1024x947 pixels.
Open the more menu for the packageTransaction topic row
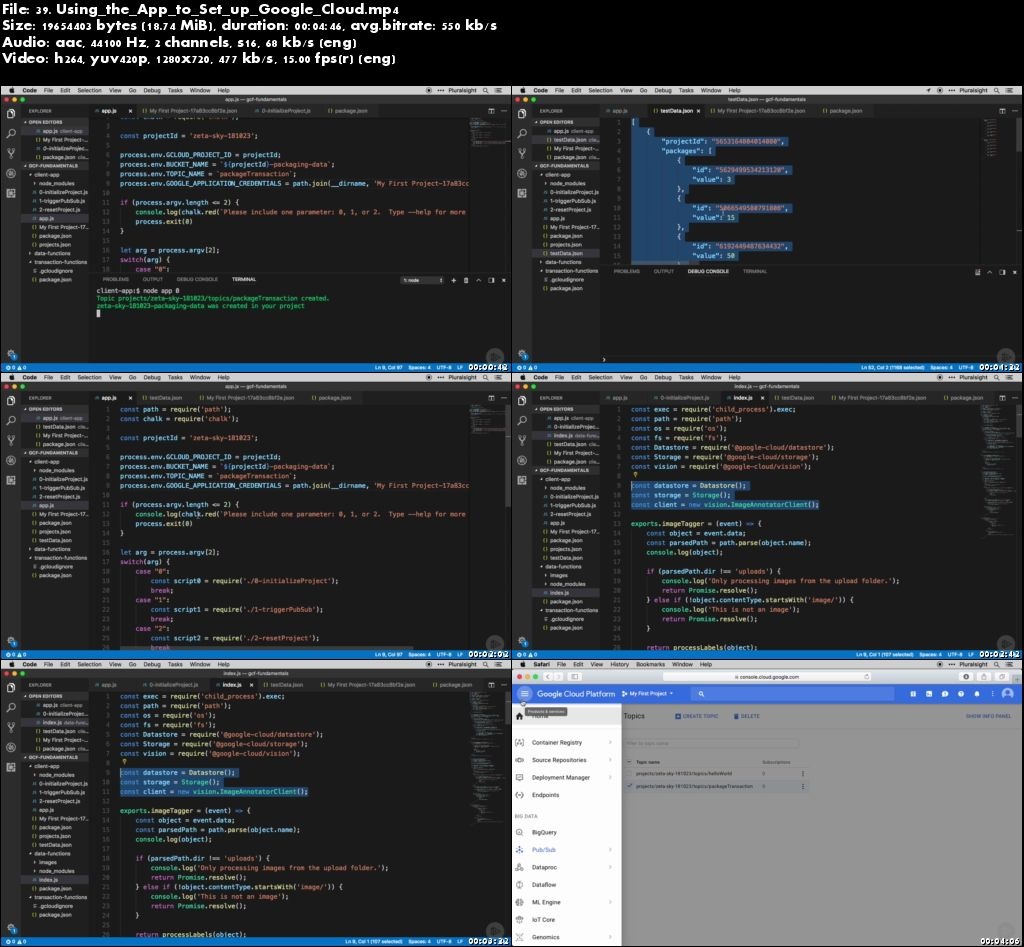click(x=803, y=787)
